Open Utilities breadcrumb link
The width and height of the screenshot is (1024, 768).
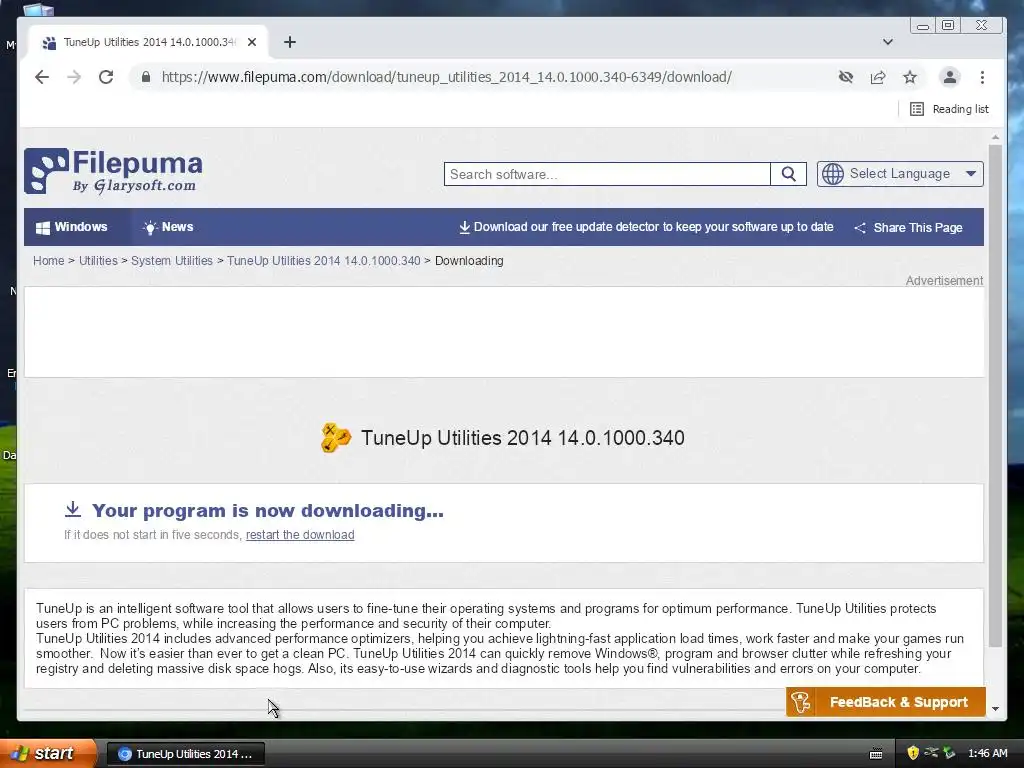point(98,261)
